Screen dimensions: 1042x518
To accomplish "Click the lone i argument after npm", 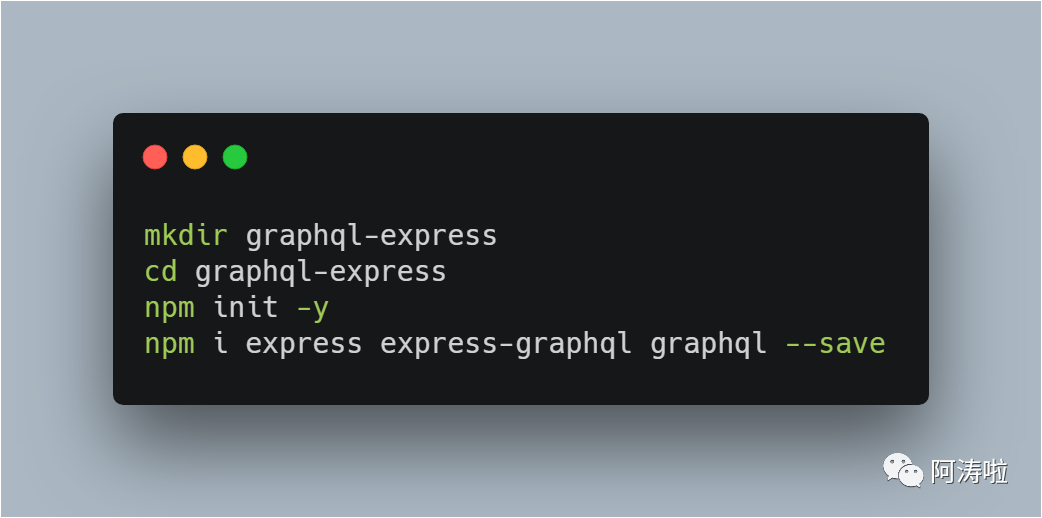I will pos(220,344).
